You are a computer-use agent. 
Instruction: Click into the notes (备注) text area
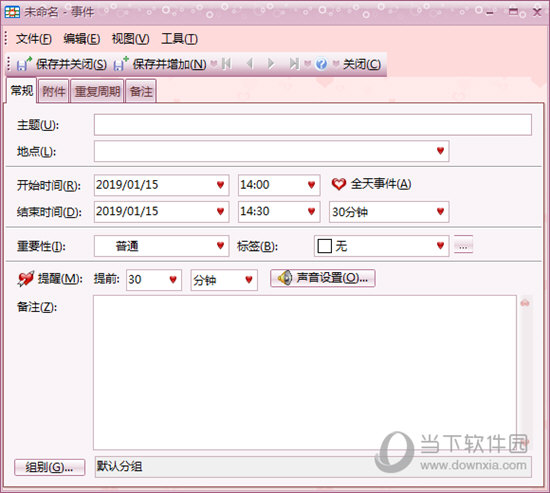pyautogui.click(x=304, y=372)
